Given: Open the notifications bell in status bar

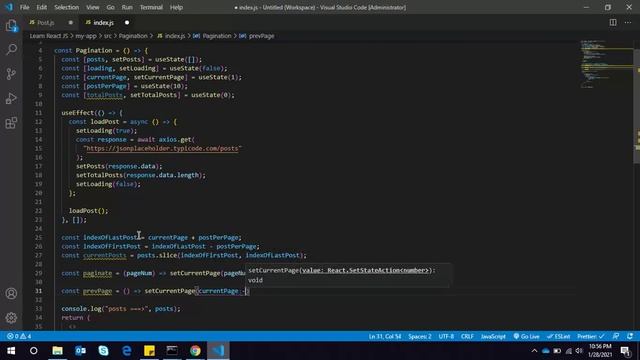Looking at the screenshot, I should 630,336.
